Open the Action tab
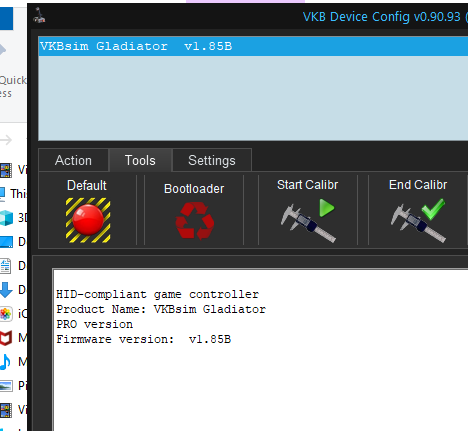This screenshot has width=468, height=431. tap(73, 160)
